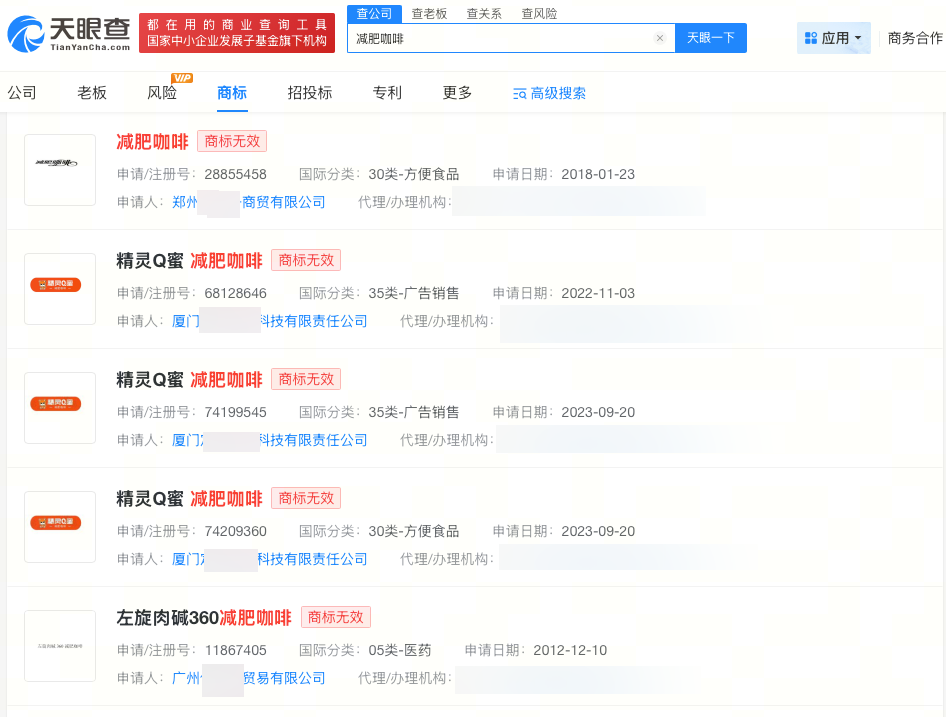The image size is (946, 717).
Task: Open trademark thumbnail for registration 68128646
Action: click(x=60, y=289)
